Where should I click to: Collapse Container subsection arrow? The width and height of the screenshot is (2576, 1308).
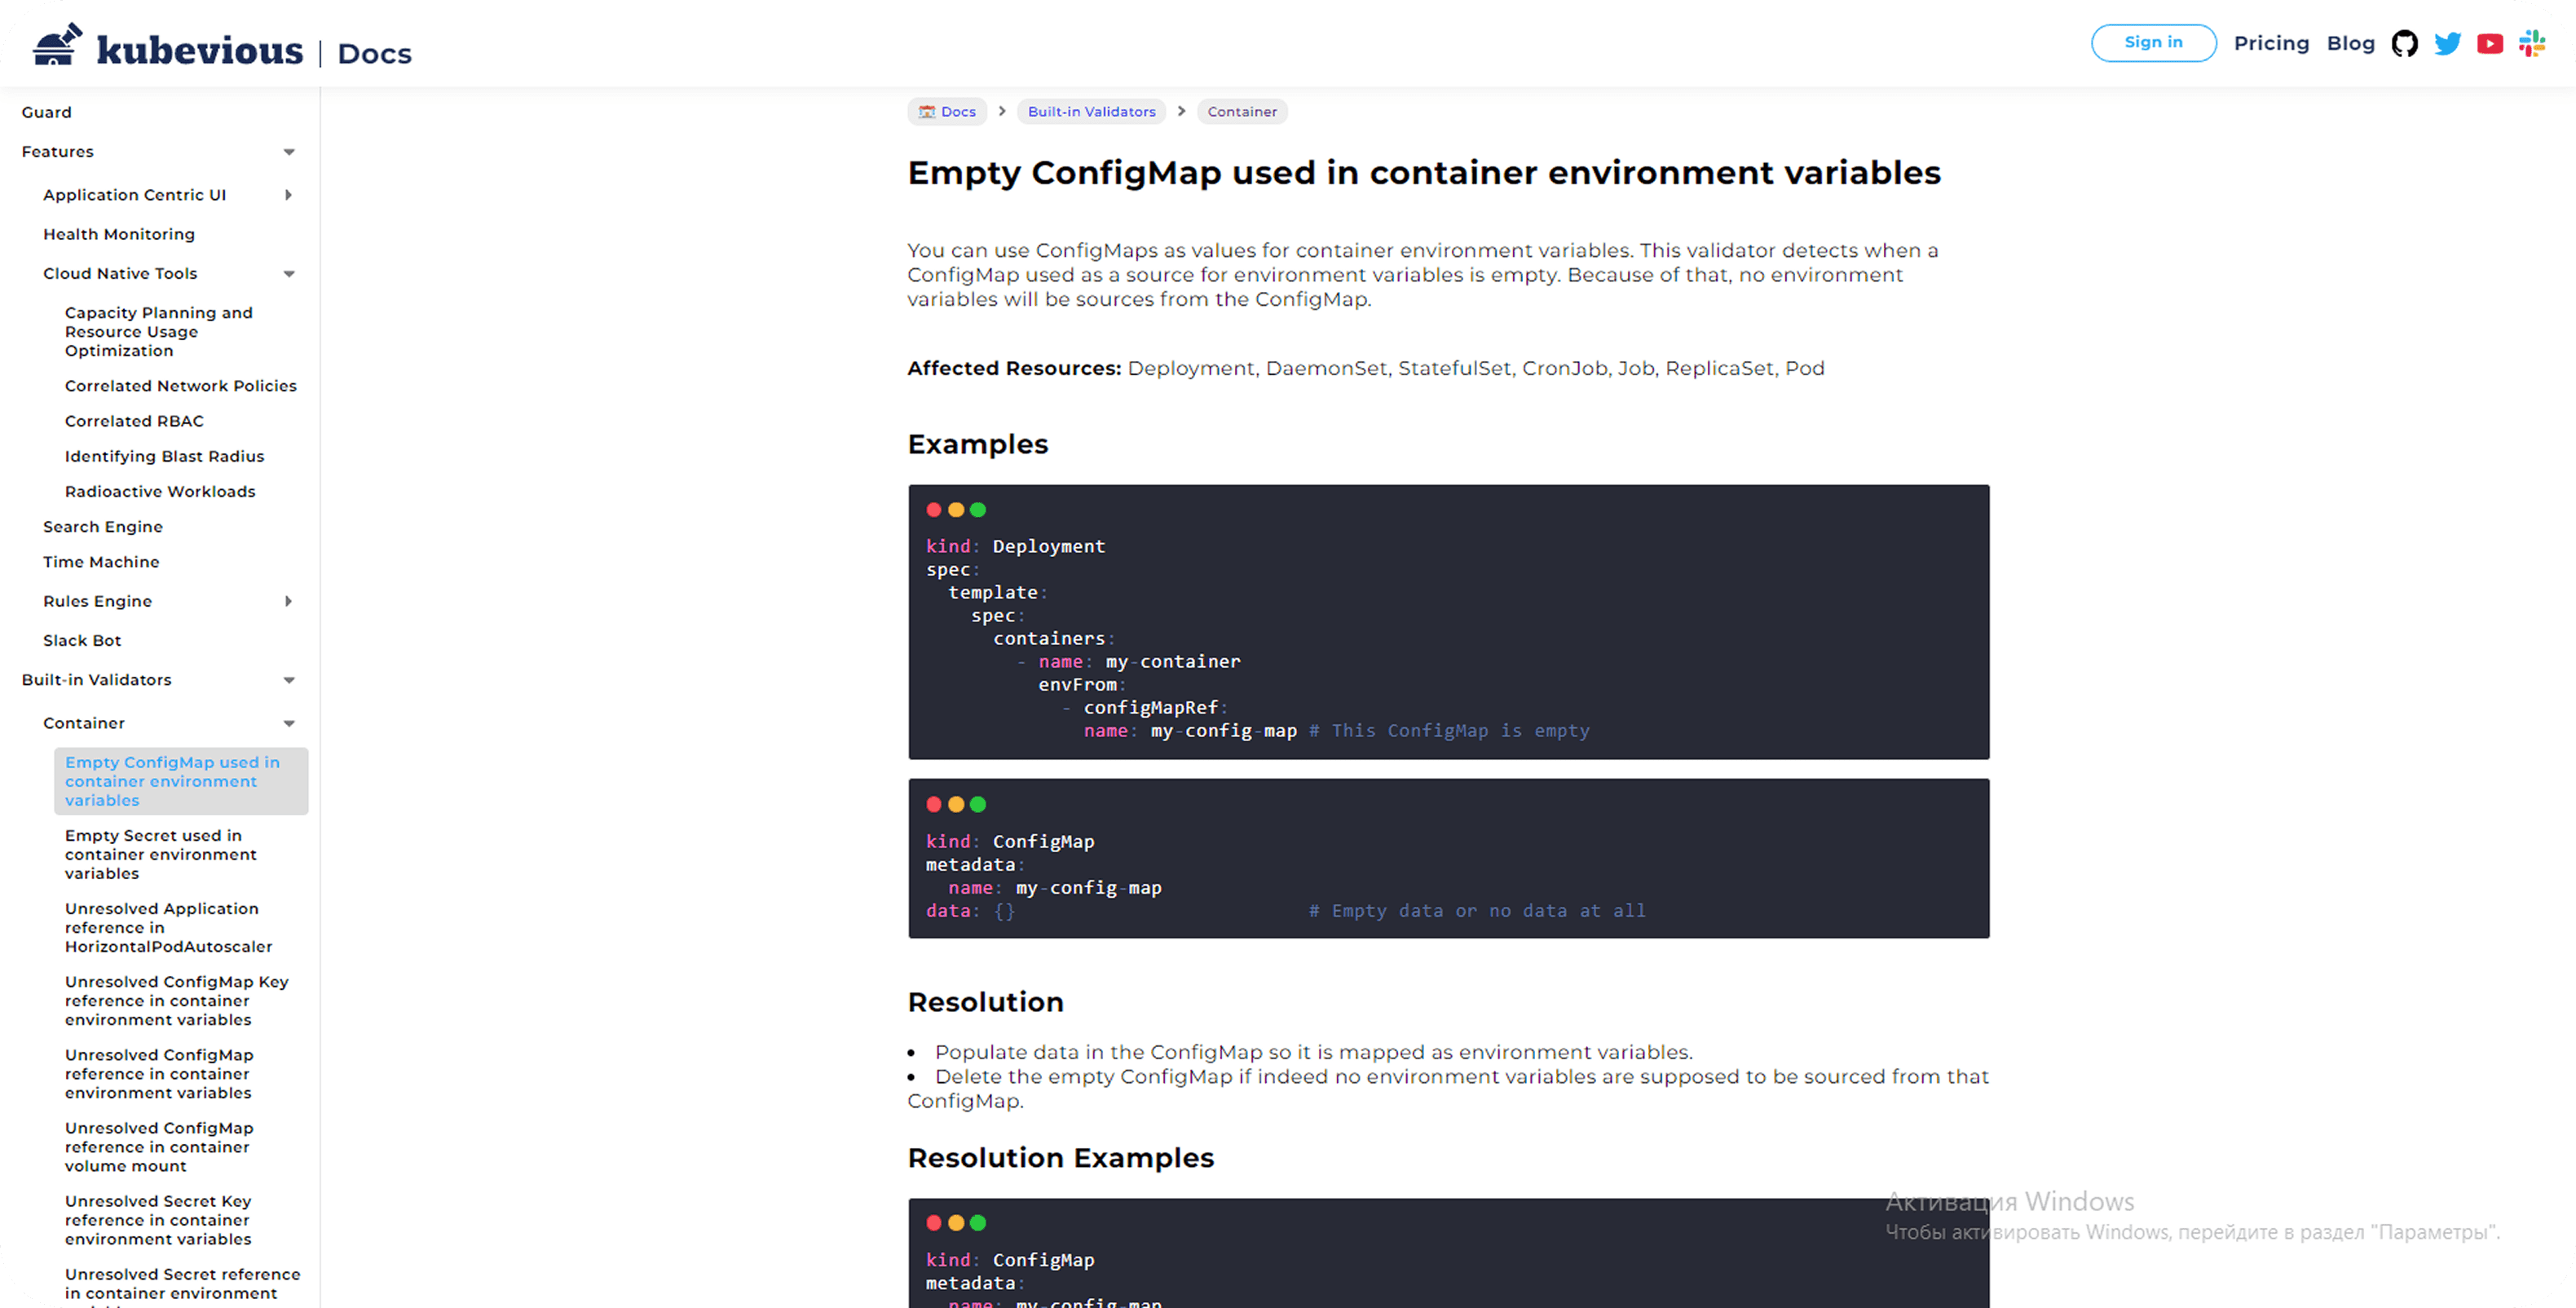[x=289, y=723]
